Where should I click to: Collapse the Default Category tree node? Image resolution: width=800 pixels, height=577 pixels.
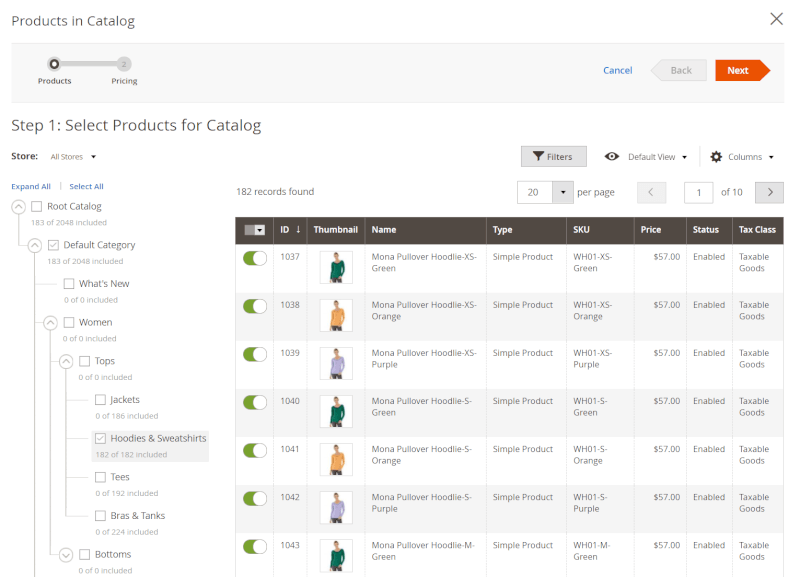point(35,245)
